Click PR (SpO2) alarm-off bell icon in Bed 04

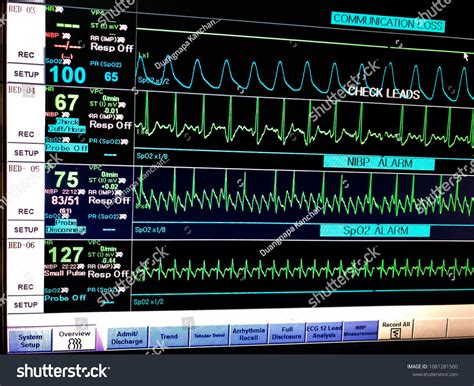[x=125, y=142]
